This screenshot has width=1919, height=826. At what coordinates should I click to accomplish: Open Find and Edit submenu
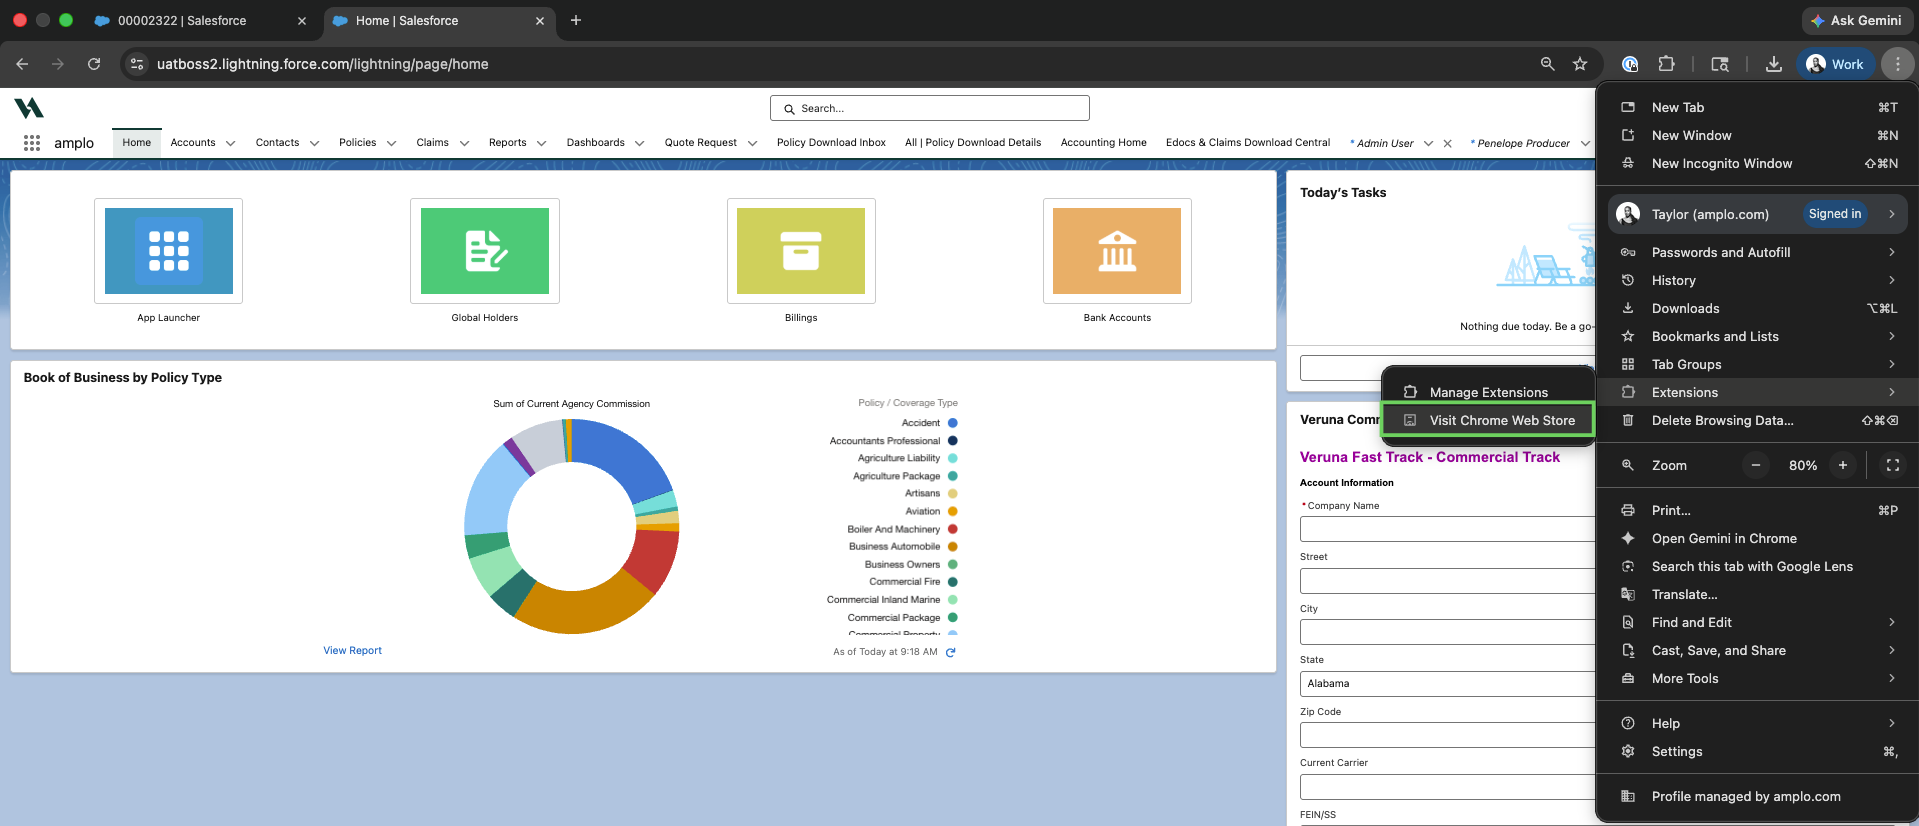coord(1757,622)
